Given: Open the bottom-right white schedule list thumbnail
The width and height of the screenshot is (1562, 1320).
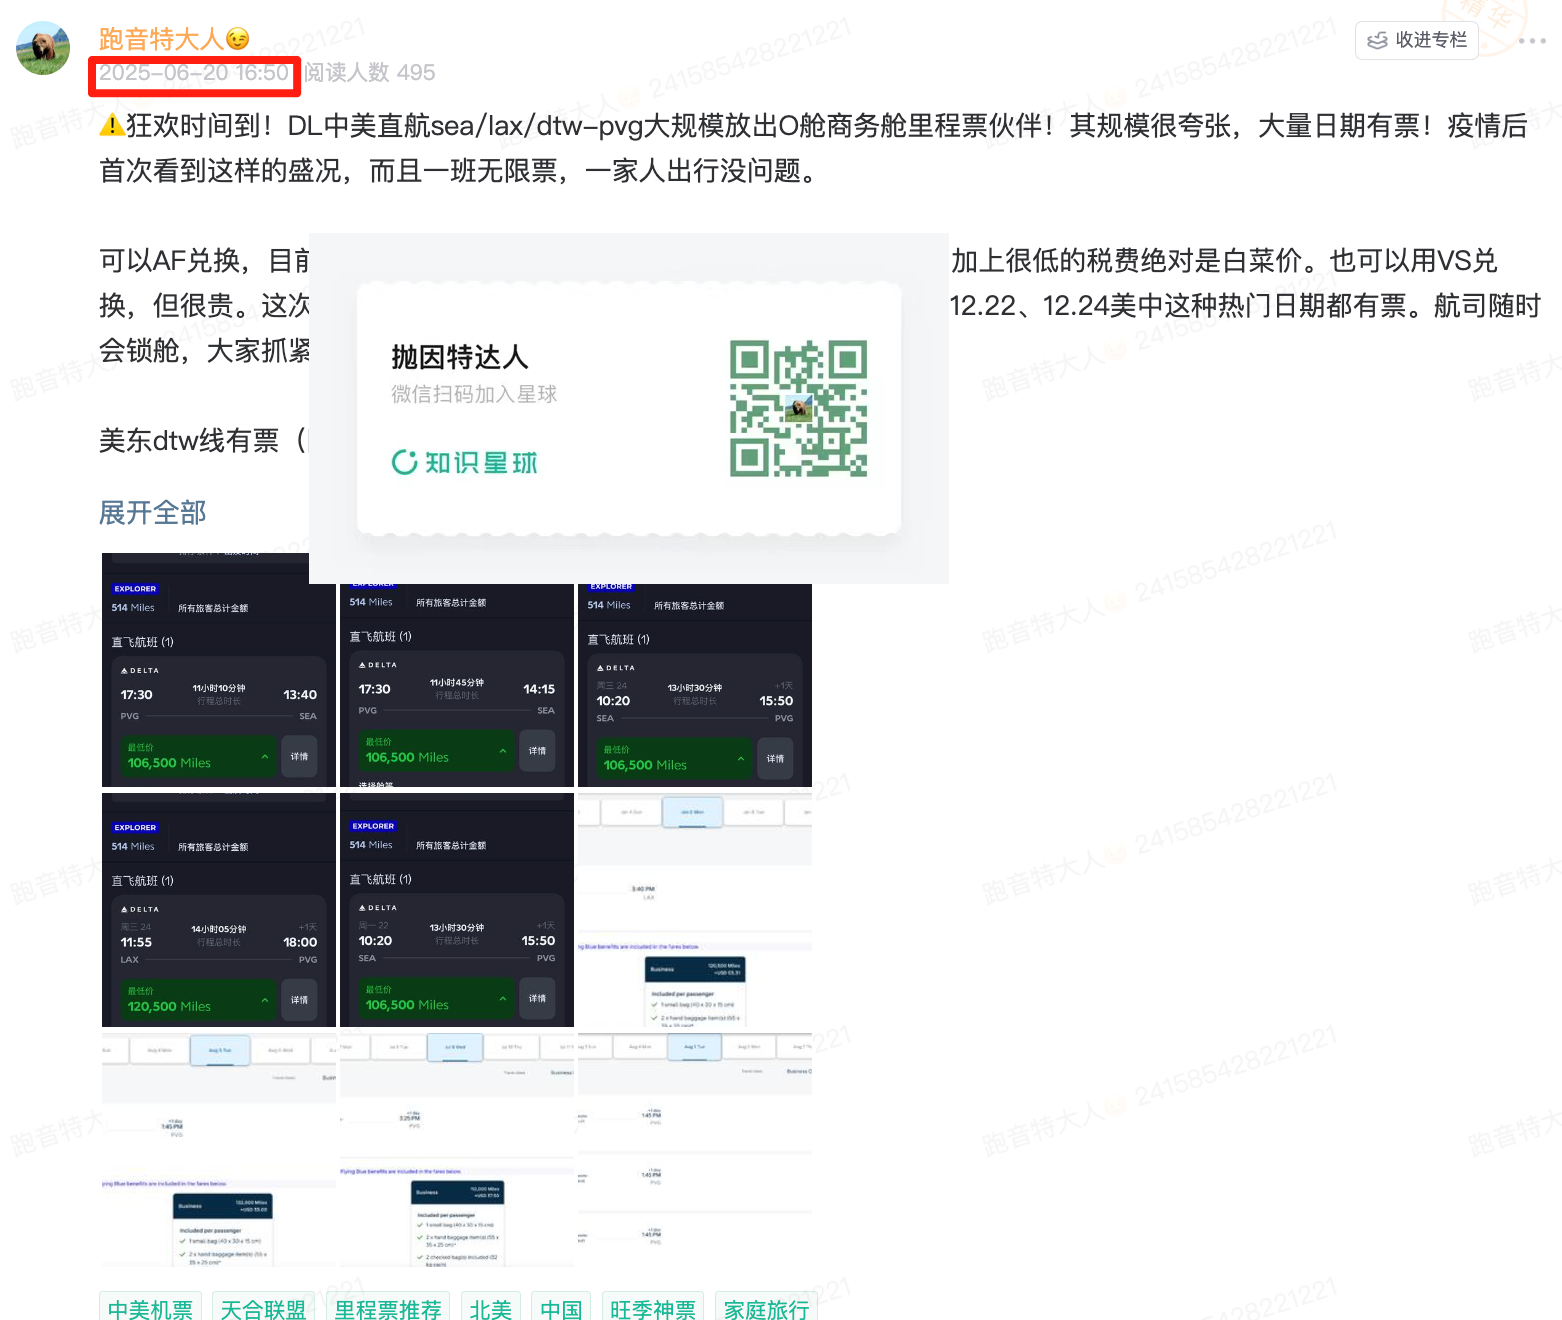Looking at the screenshot, I should point(695,1149).
